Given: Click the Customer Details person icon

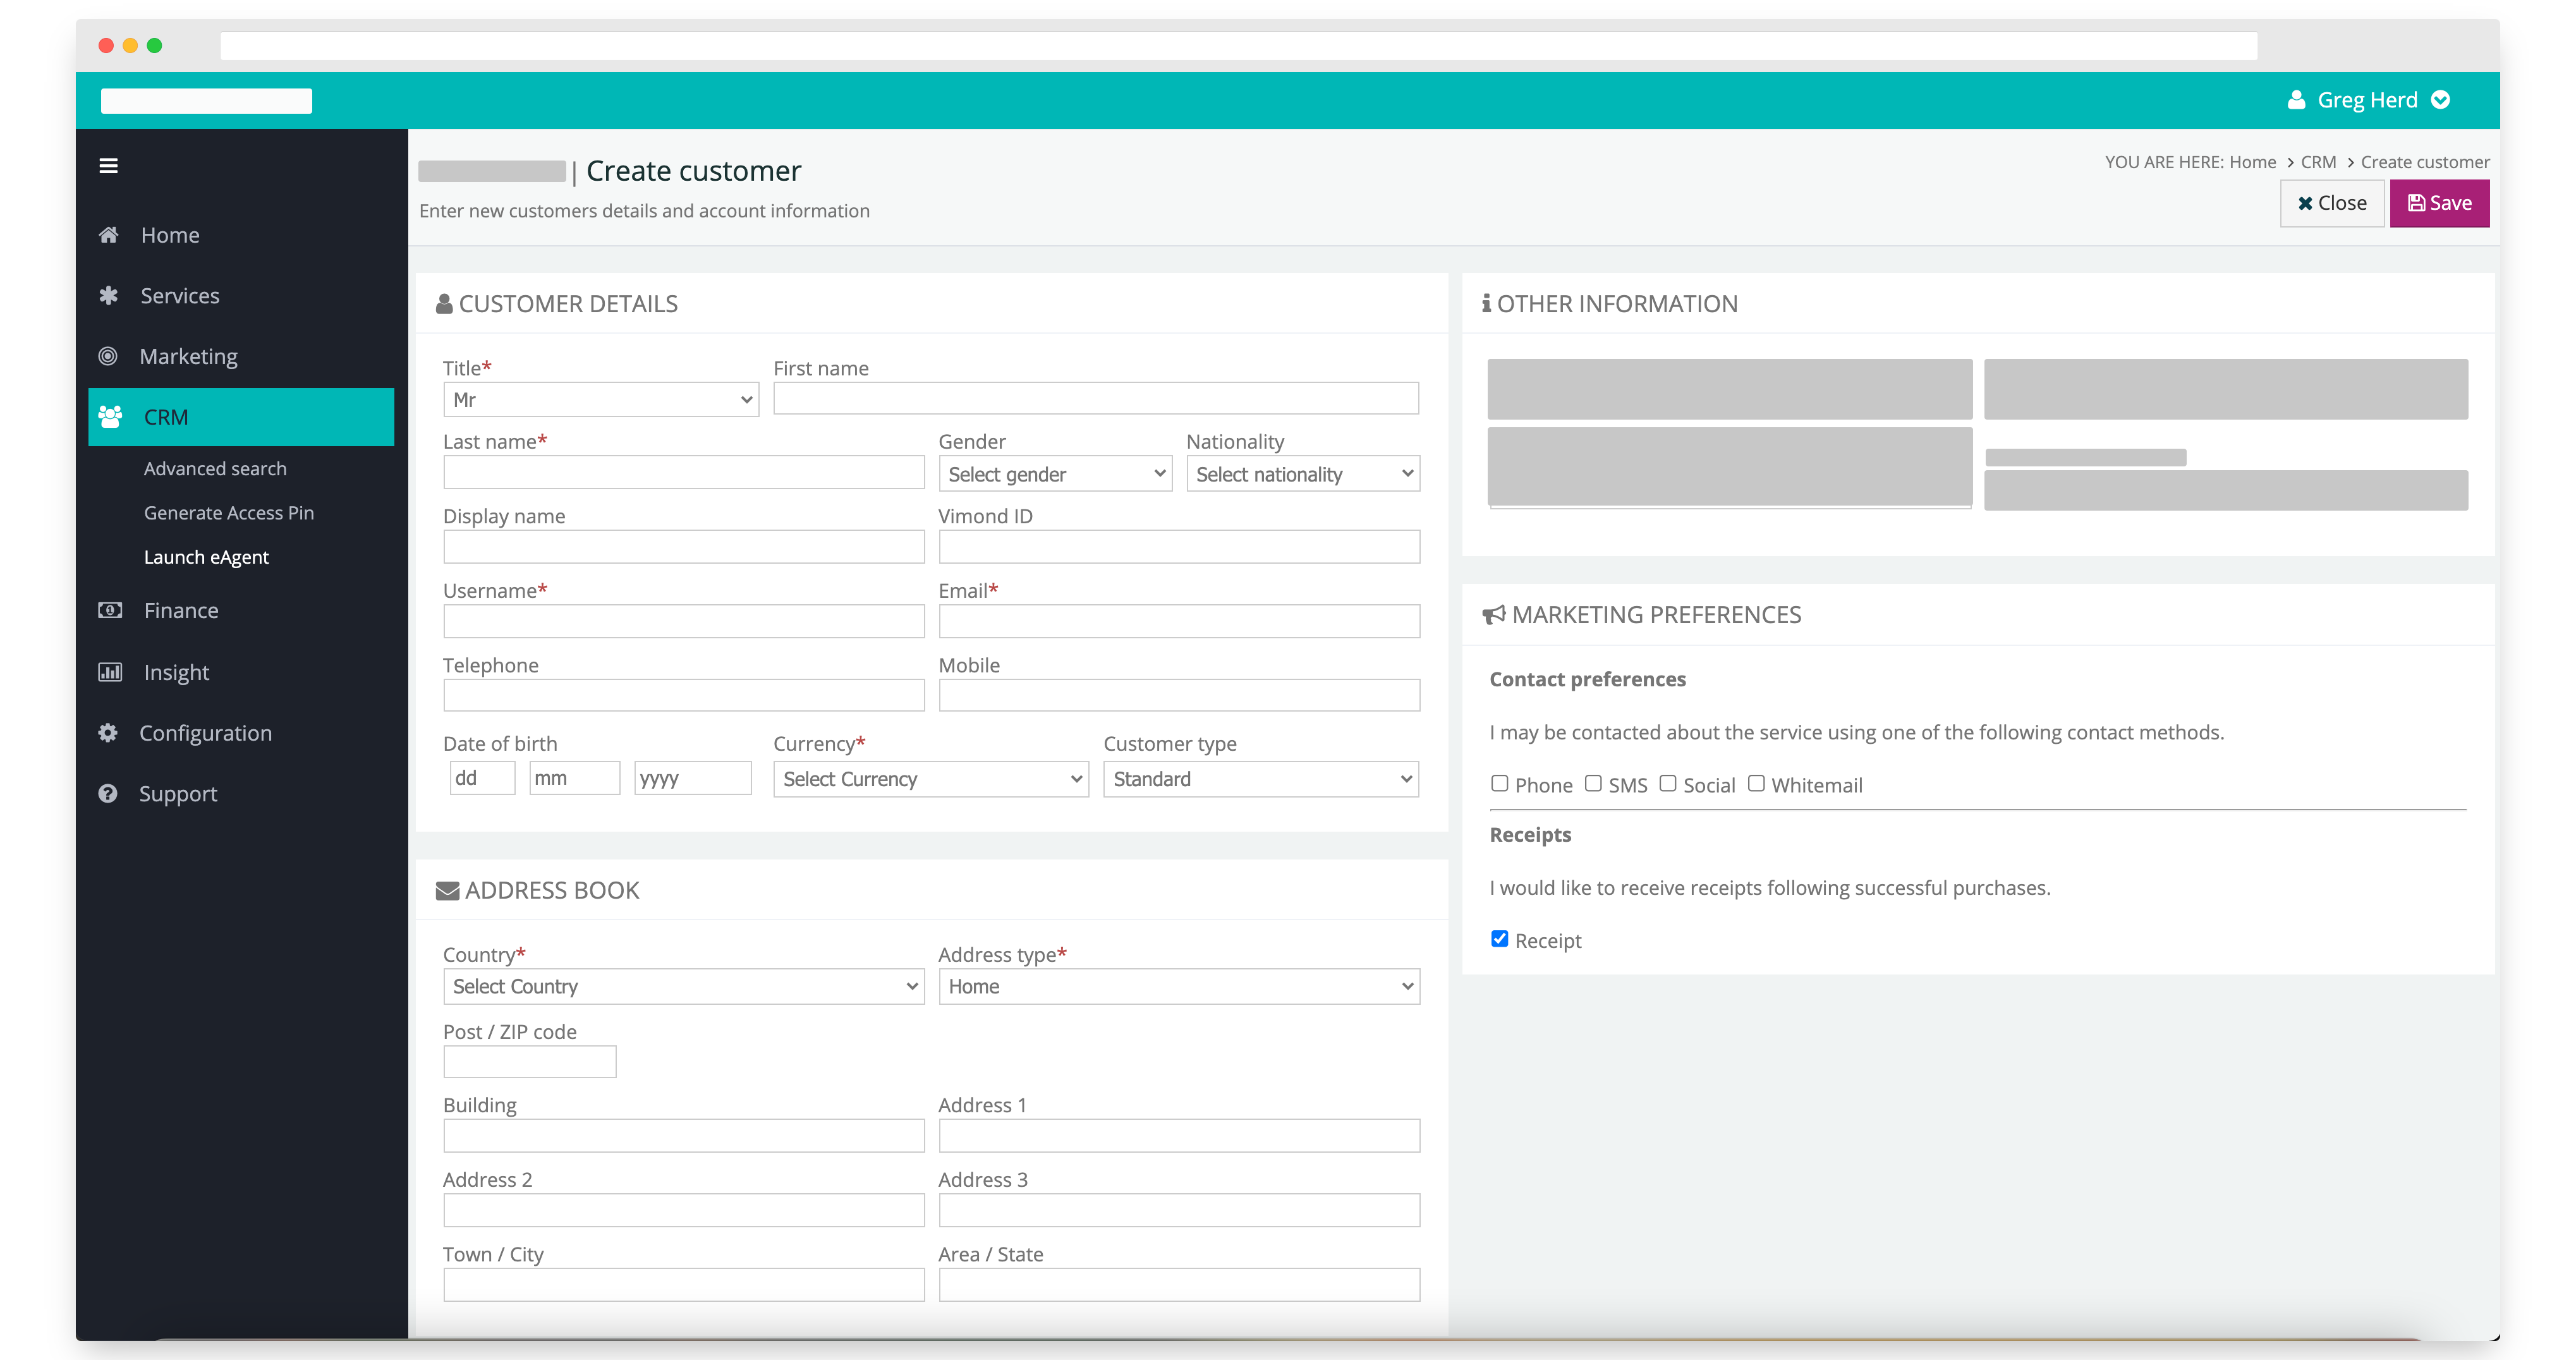Looking at the screenshot, I should [x=444, y=304].
